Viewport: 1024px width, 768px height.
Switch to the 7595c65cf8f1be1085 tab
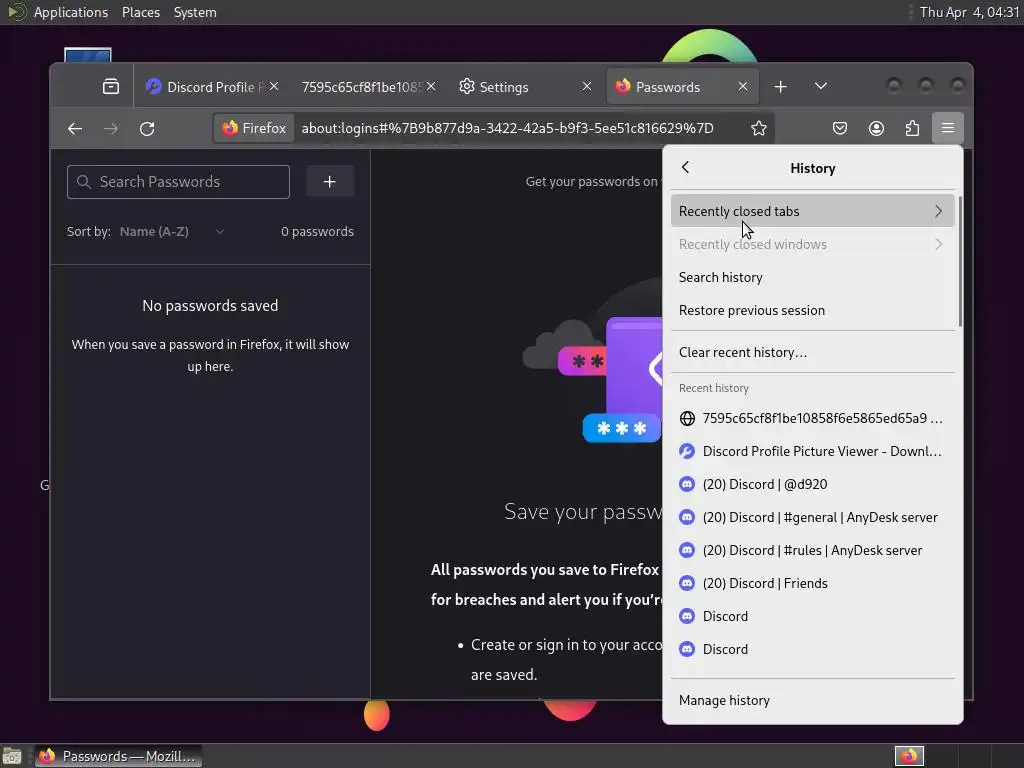pos(361,87)
